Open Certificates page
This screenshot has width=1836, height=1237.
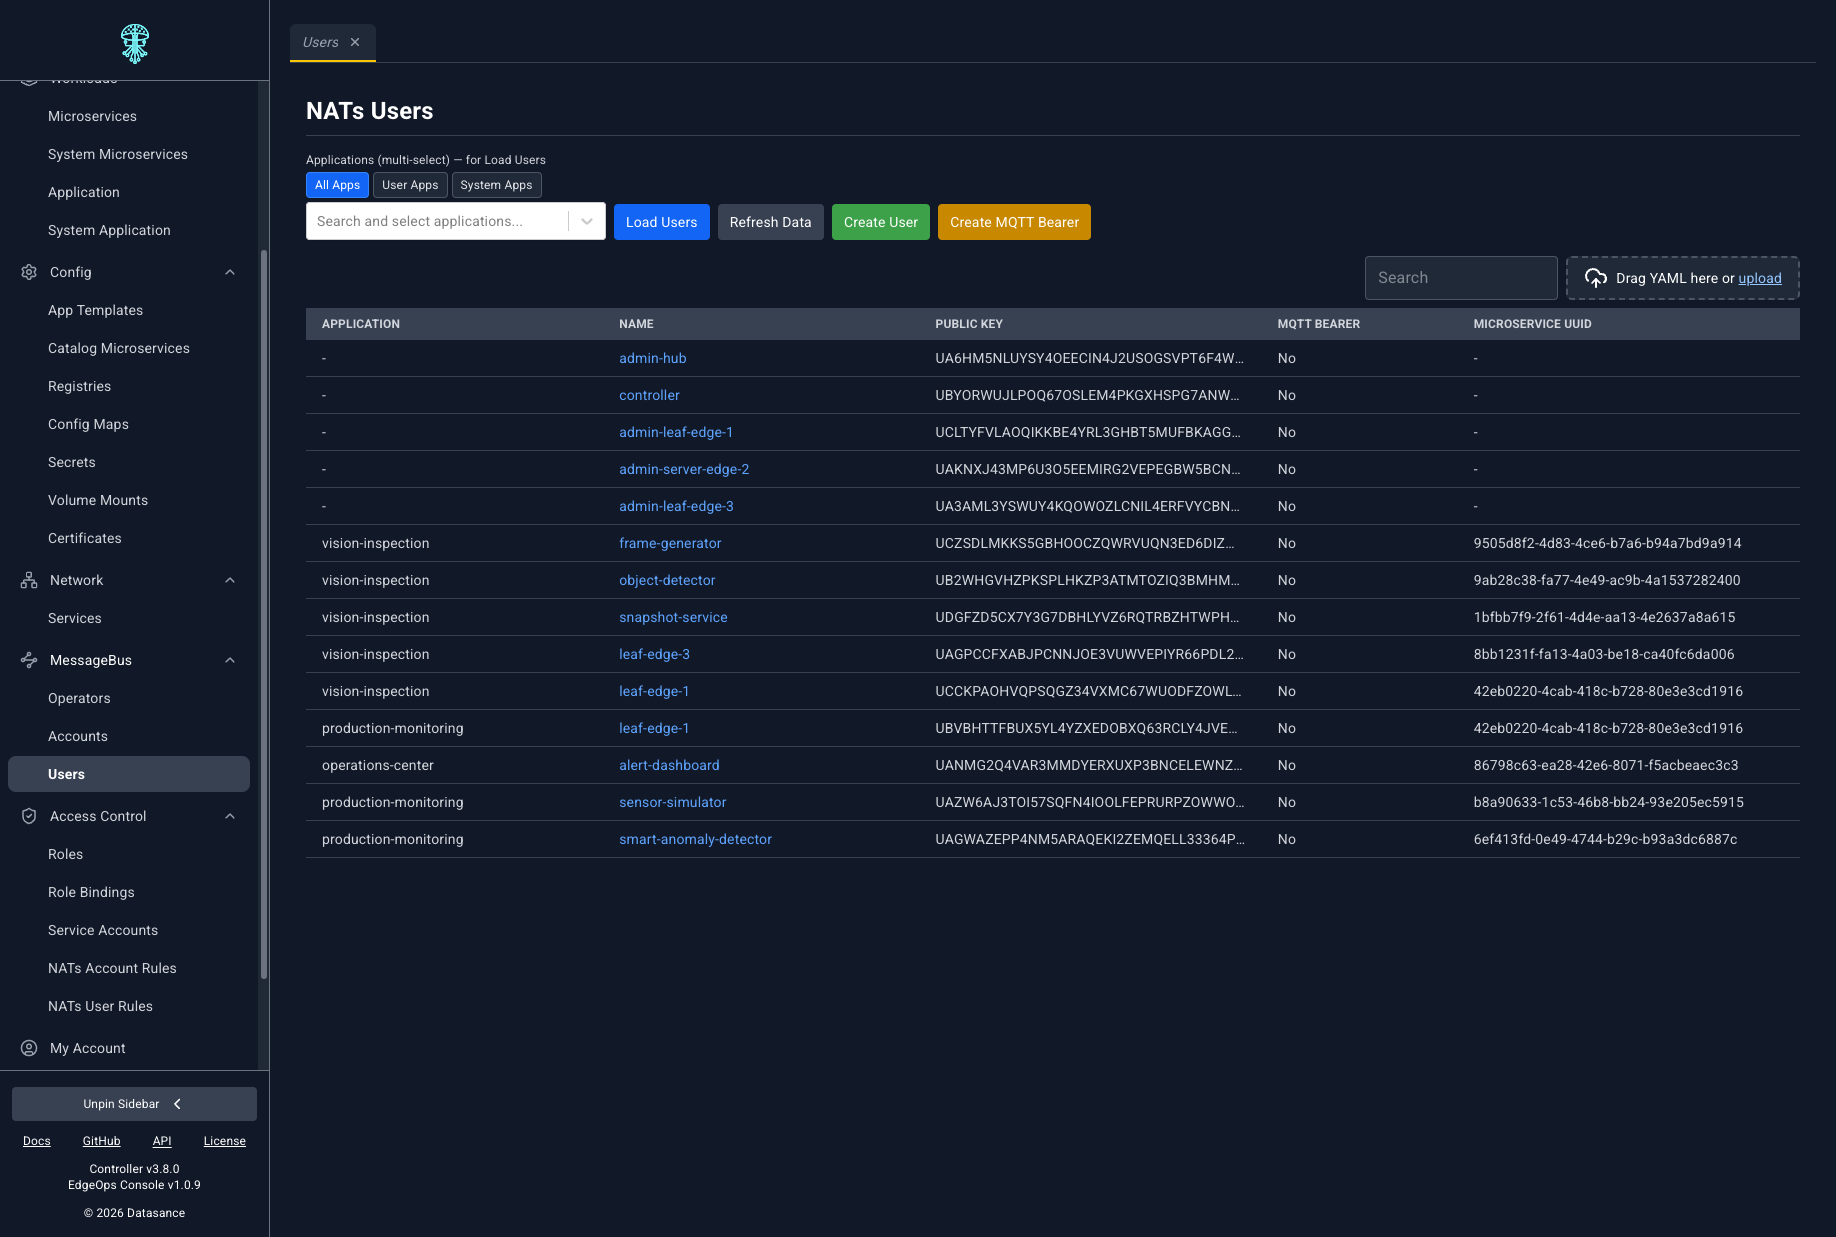coord(85,538)
